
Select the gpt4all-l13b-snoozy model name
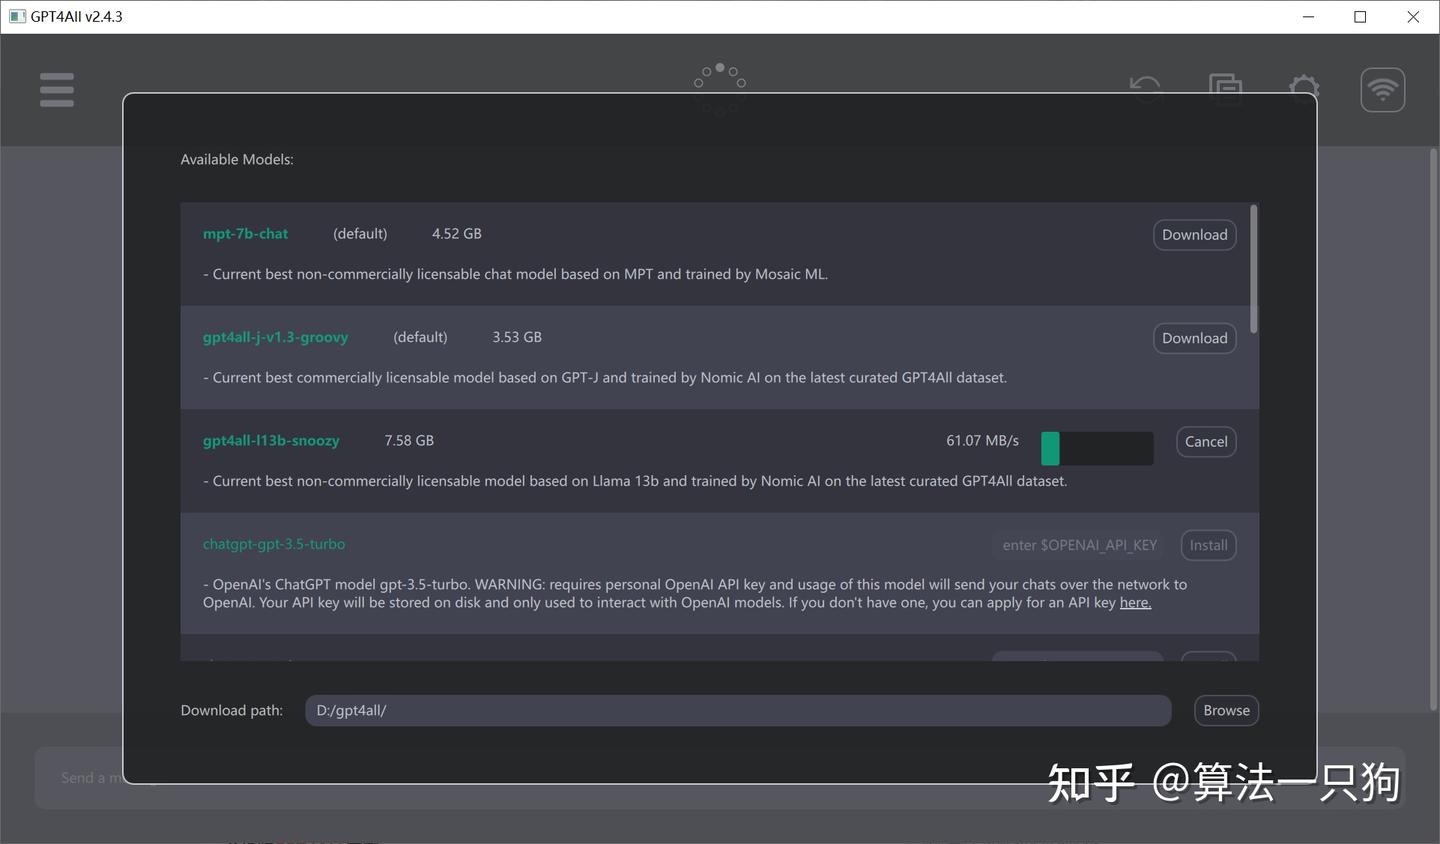coord(271,440)
